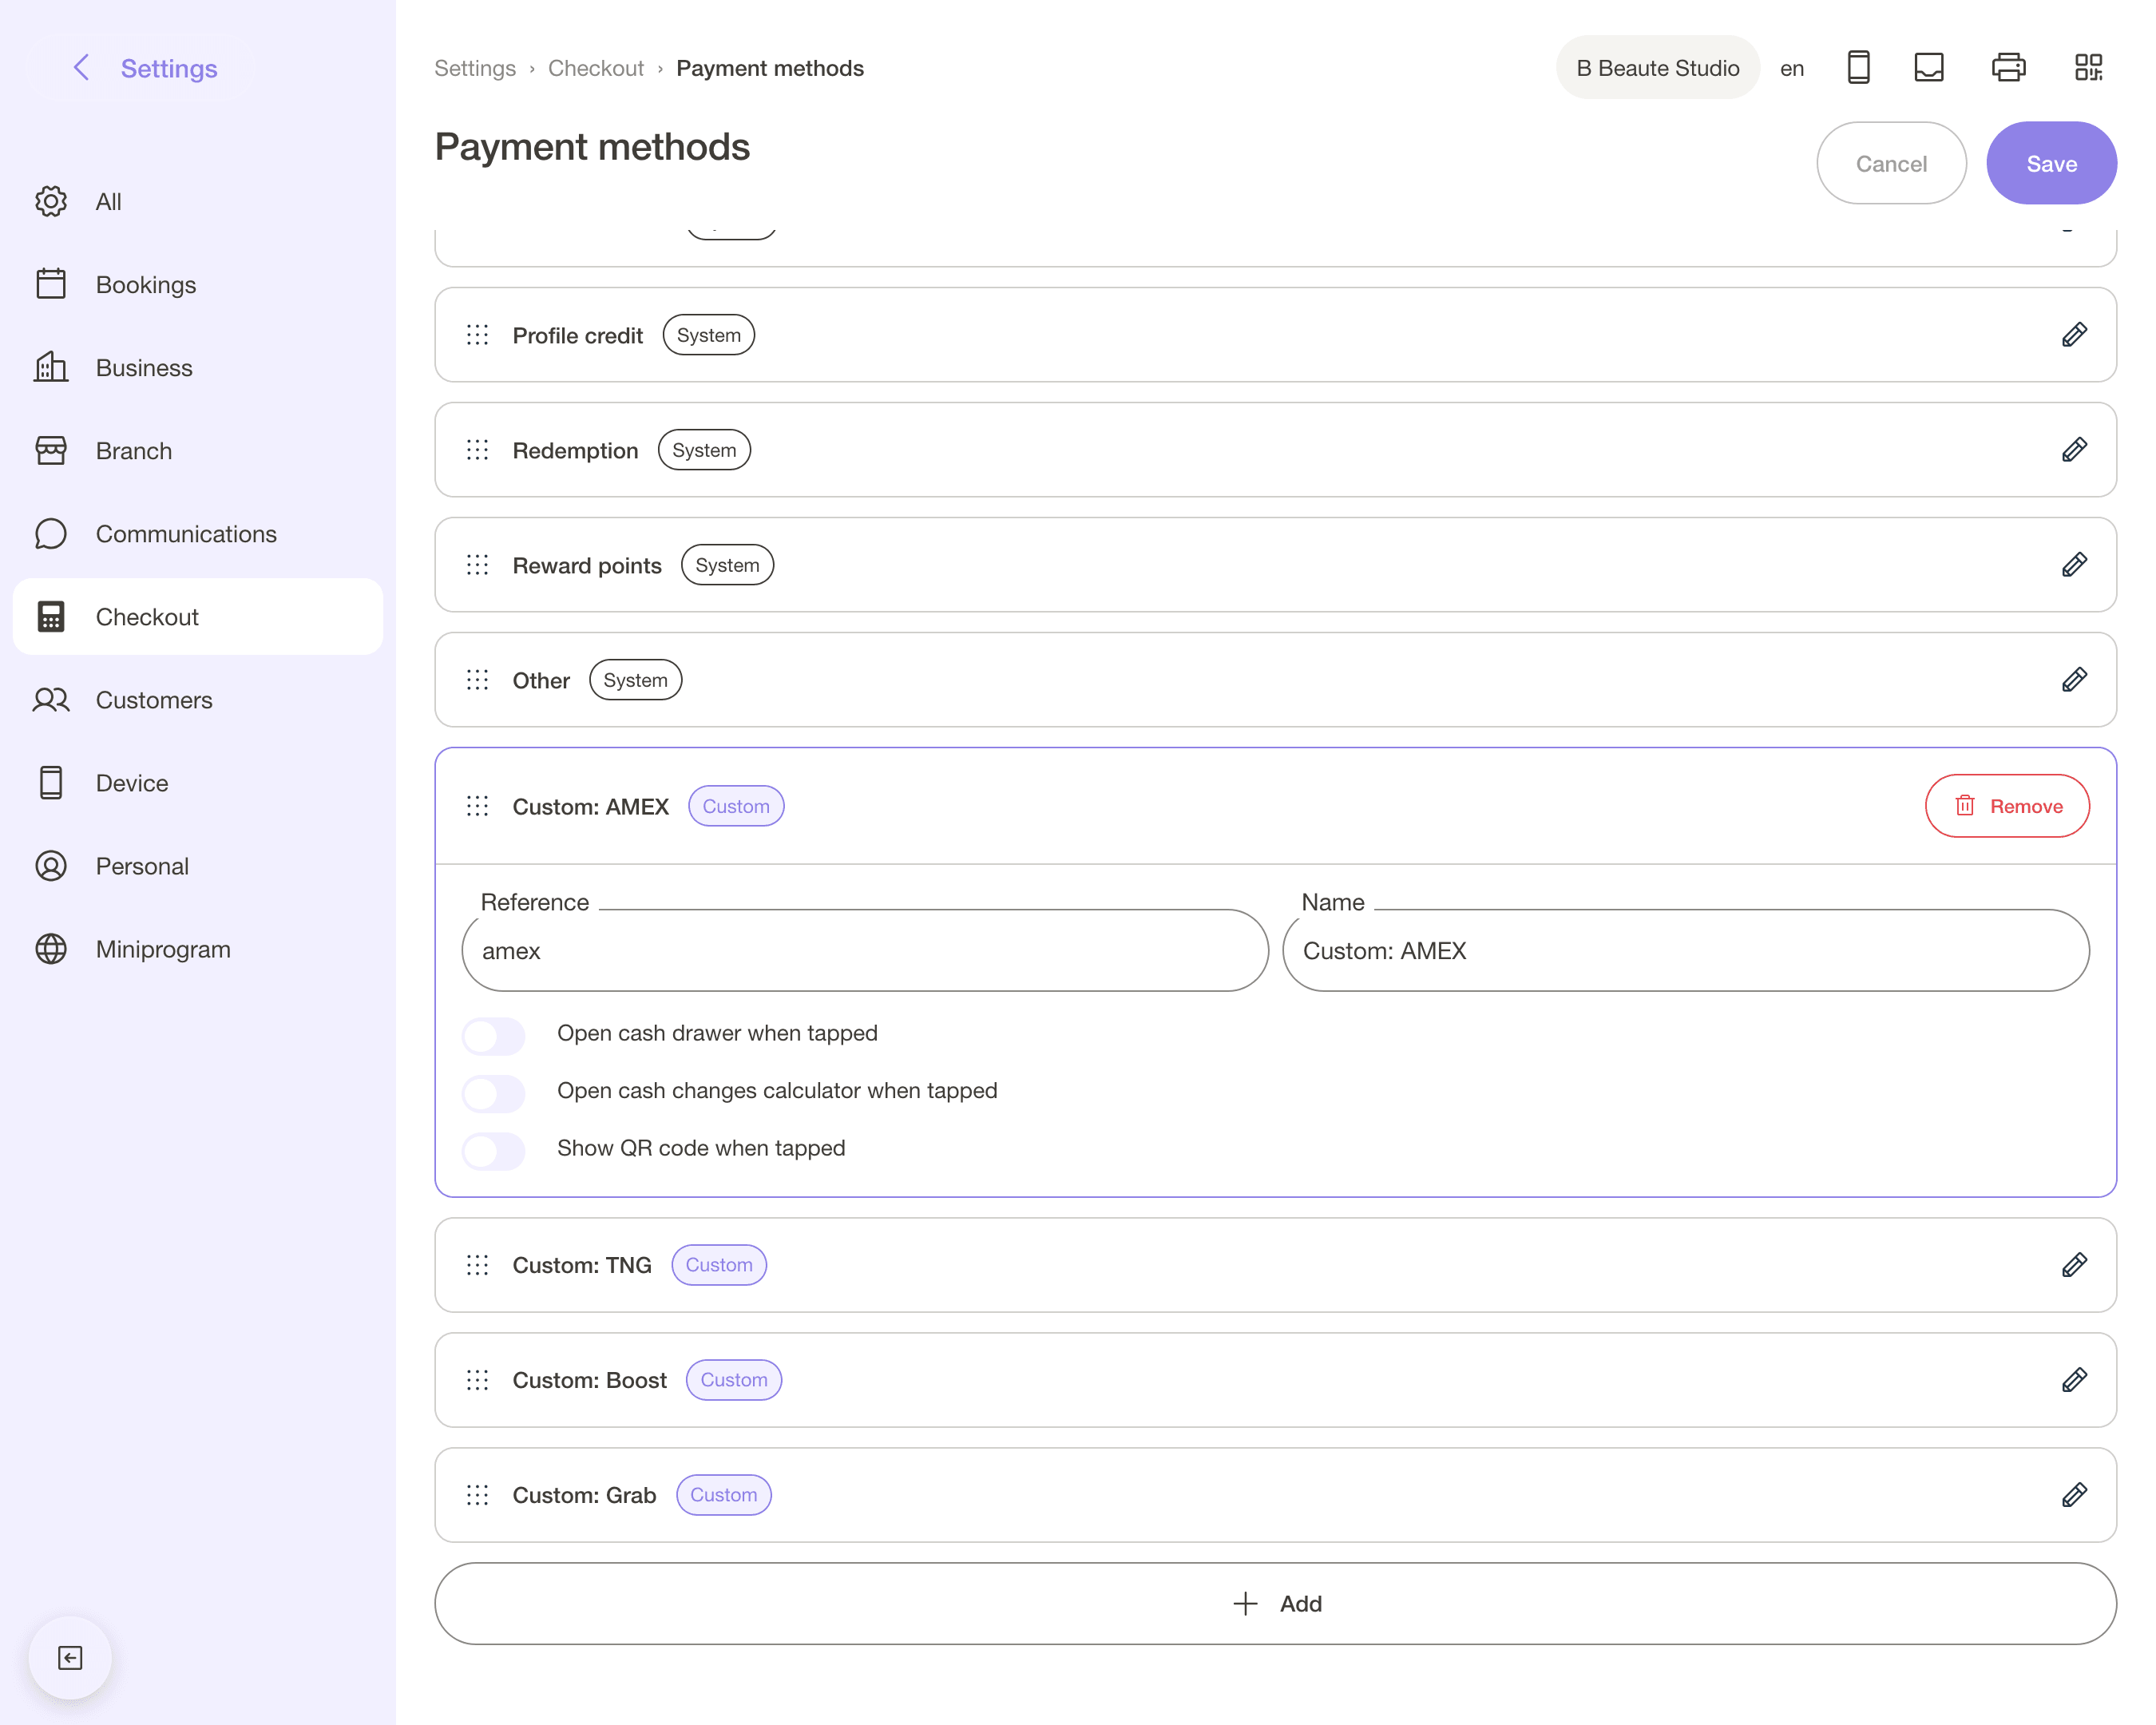Select Branch in the sidebar
The width and height of the screenshot is (2156, 1725).
tap(198, 450)
